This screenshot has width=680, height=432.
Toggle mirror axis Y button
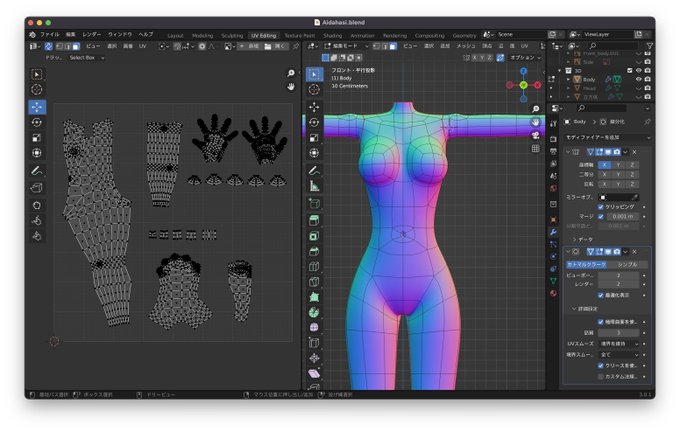[618, 165]
